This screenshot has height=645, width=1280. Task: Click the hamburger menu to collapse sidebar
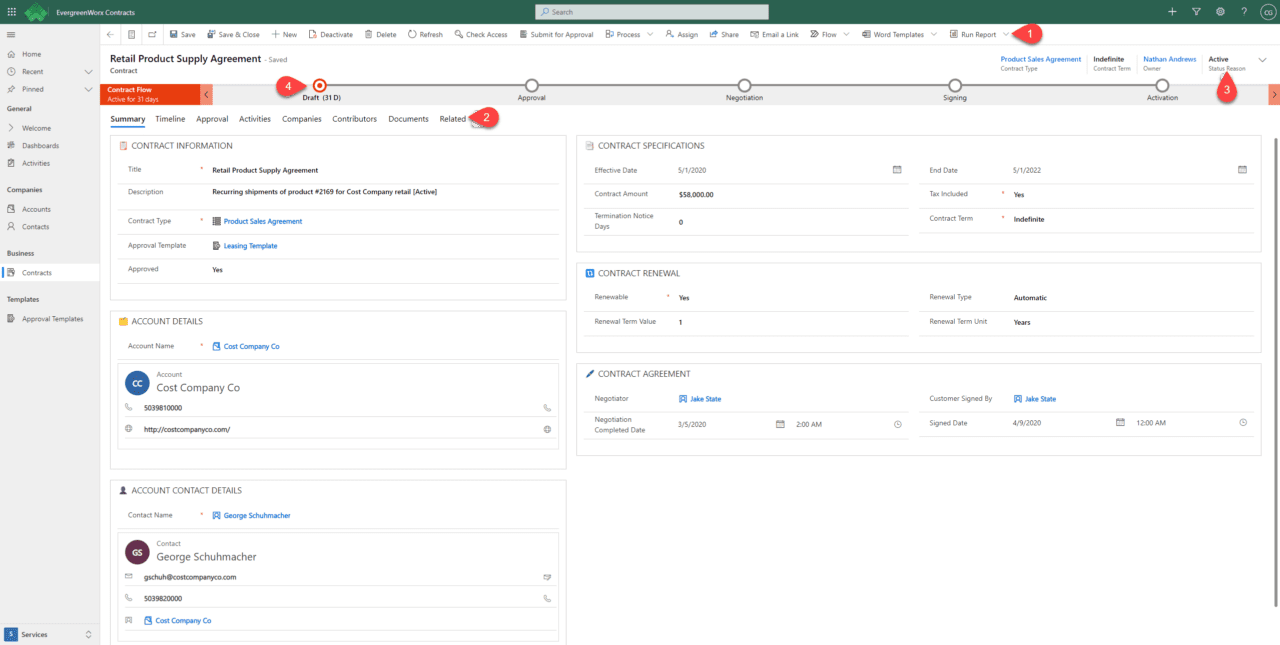coord(11,34)
